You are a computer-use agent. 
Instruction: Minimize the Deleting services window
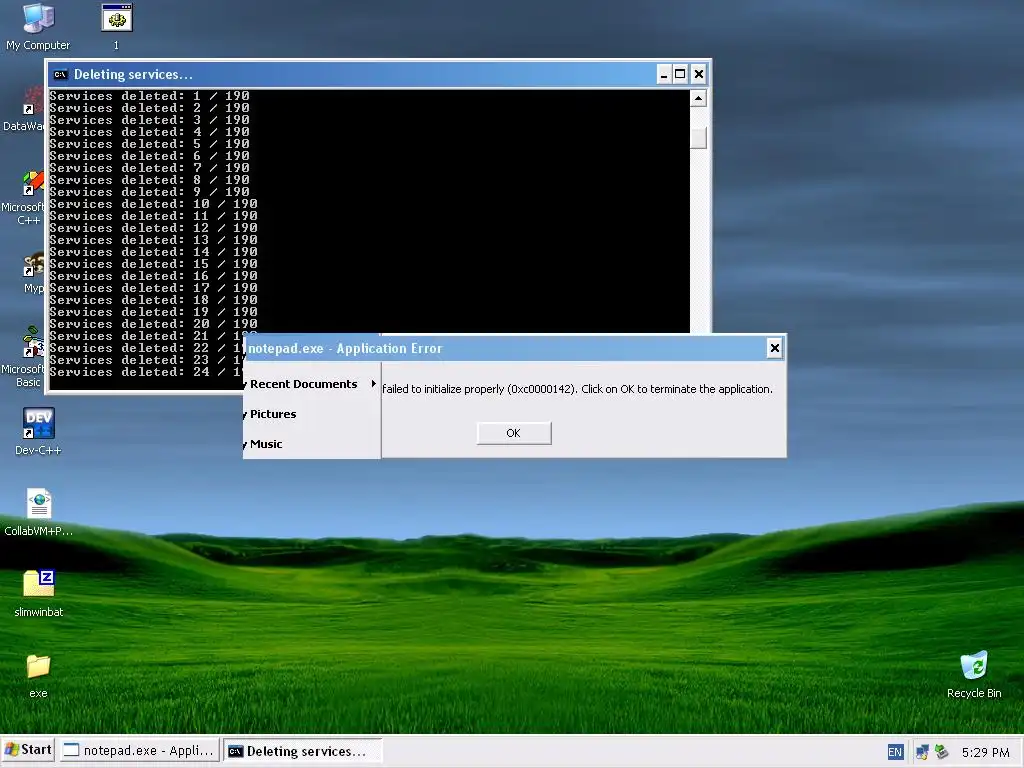click(x=664, y=74)
